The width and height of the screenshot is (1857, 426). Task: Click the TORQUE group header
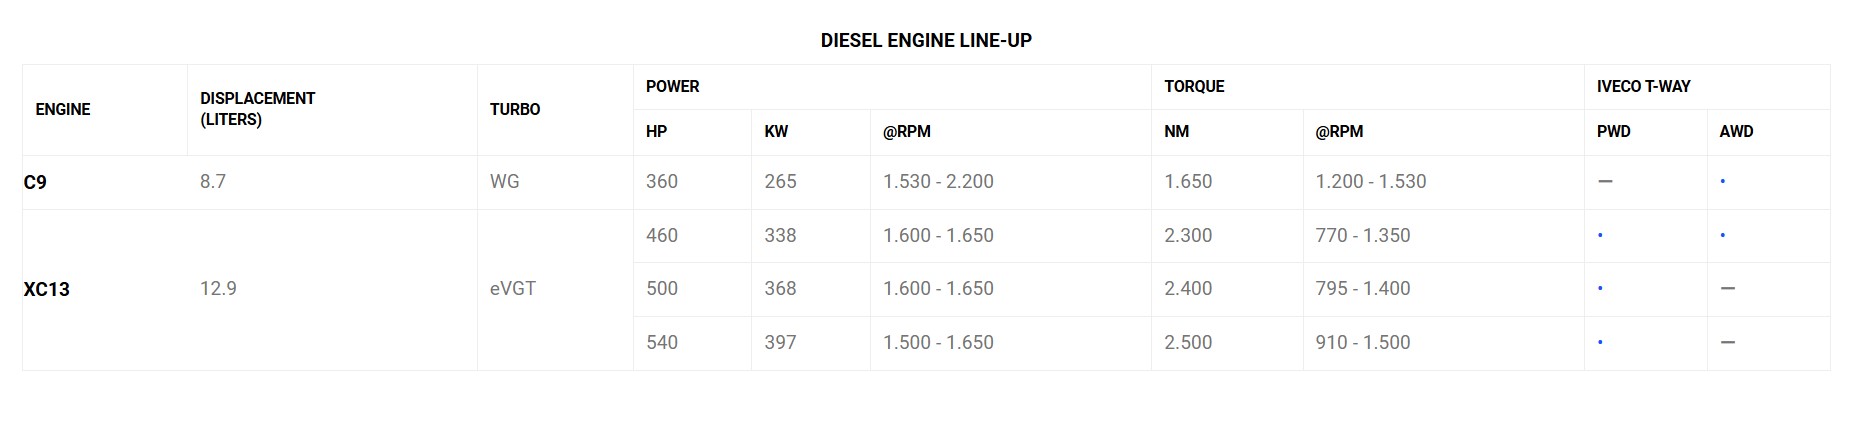pos(1194,87)
